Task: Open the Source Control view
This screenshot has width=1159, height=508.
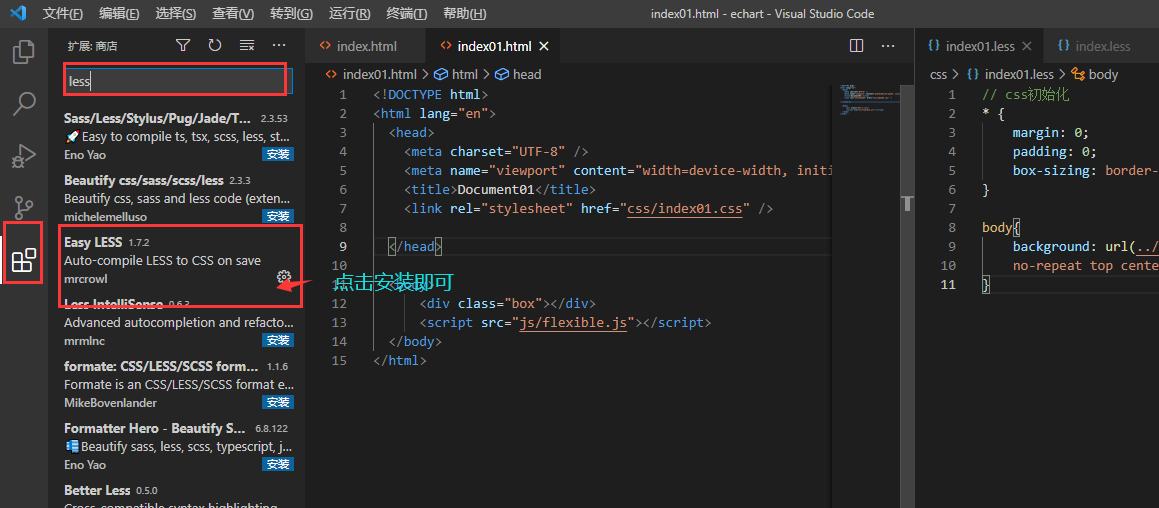Action: tap(24, 208)
